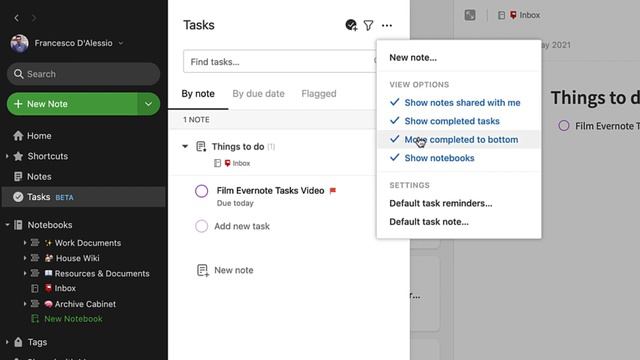Click the expand-note icon in the note pane toolbar
The width and height of the screenshot is (640, 360).
pos(470,15)
